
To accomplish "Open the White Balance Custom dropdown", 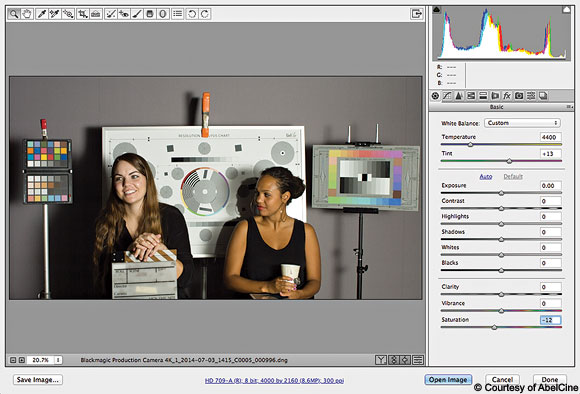I will coord(522,123).
